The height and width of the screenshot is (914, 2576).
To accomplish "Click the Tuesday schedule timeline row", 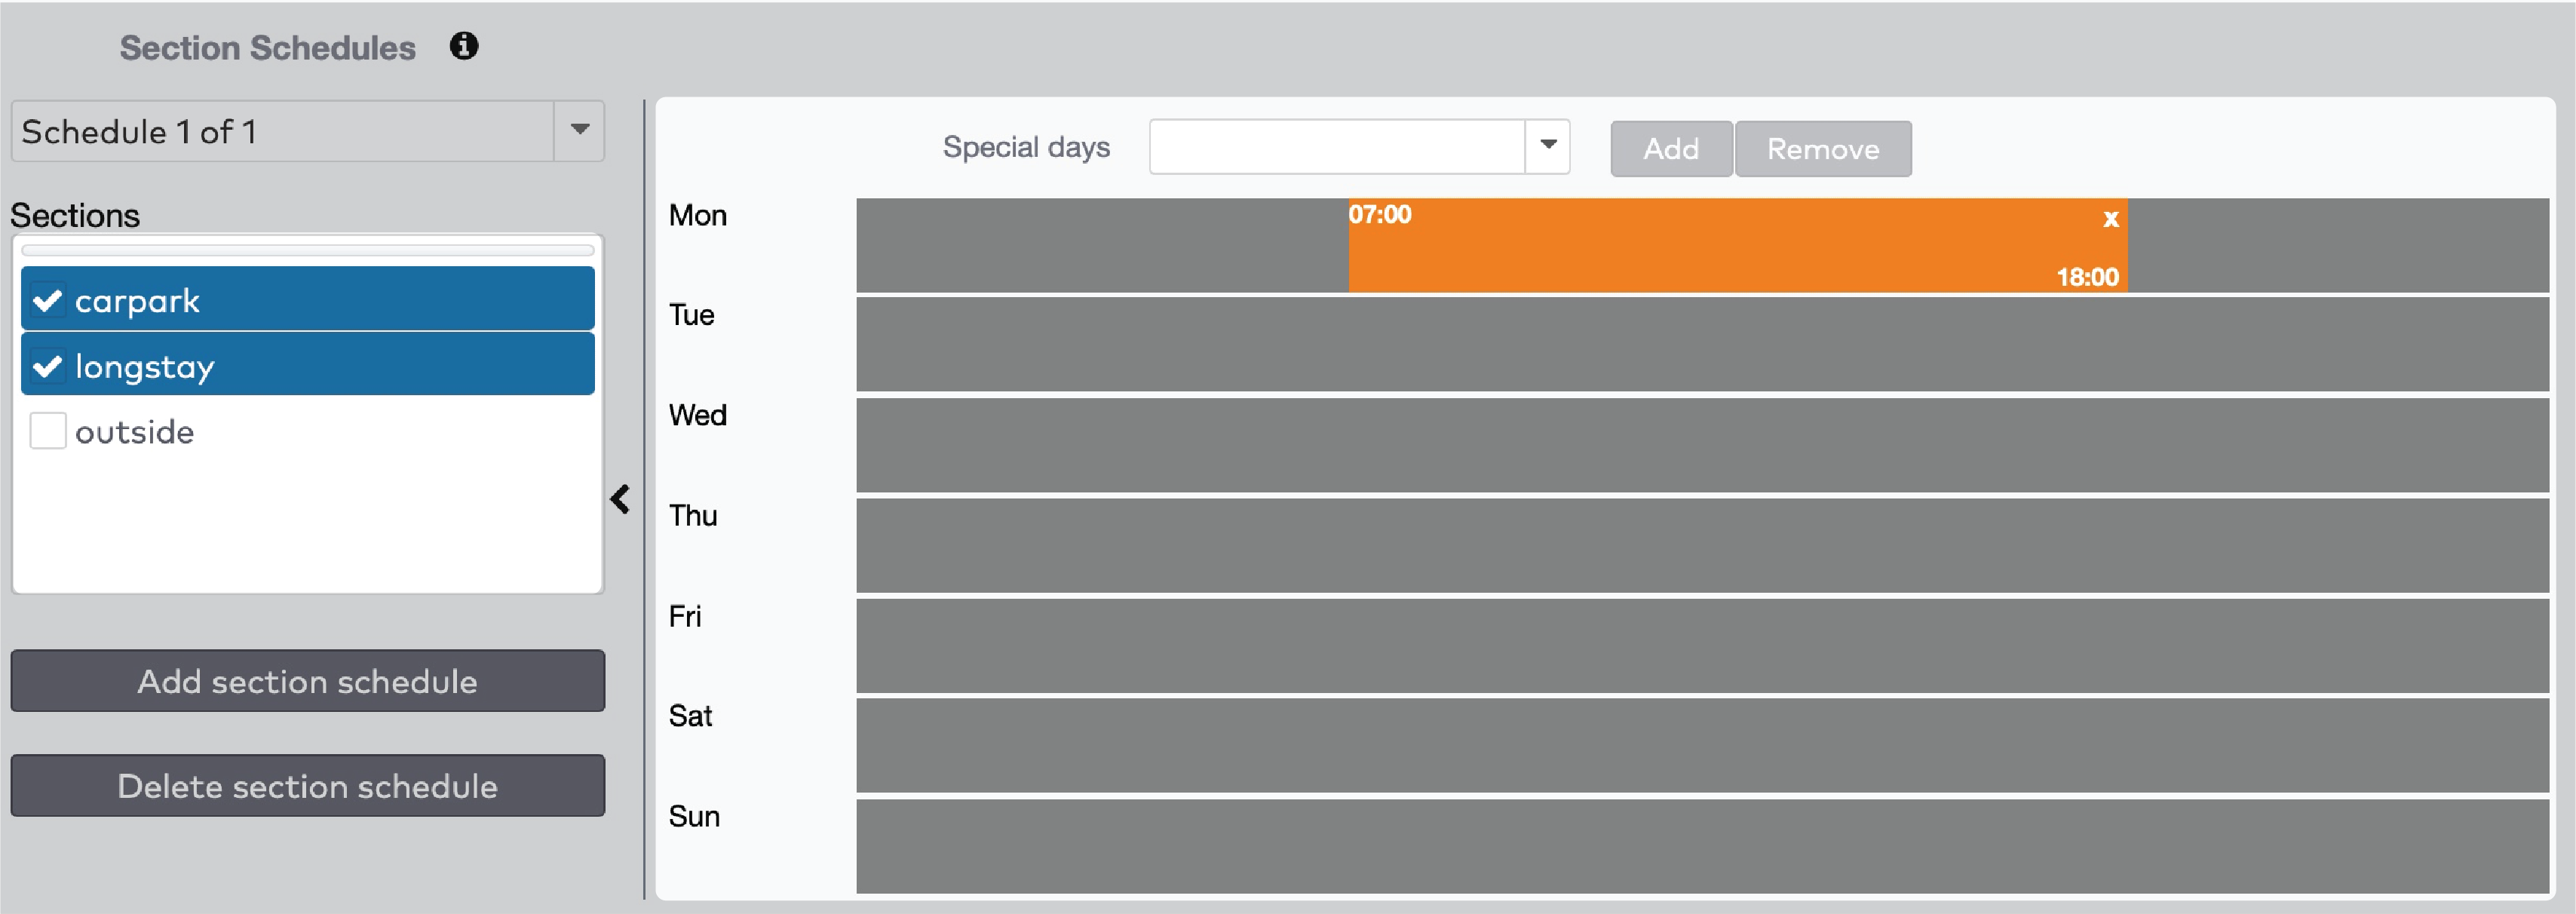I will [x=1701, y=344].
